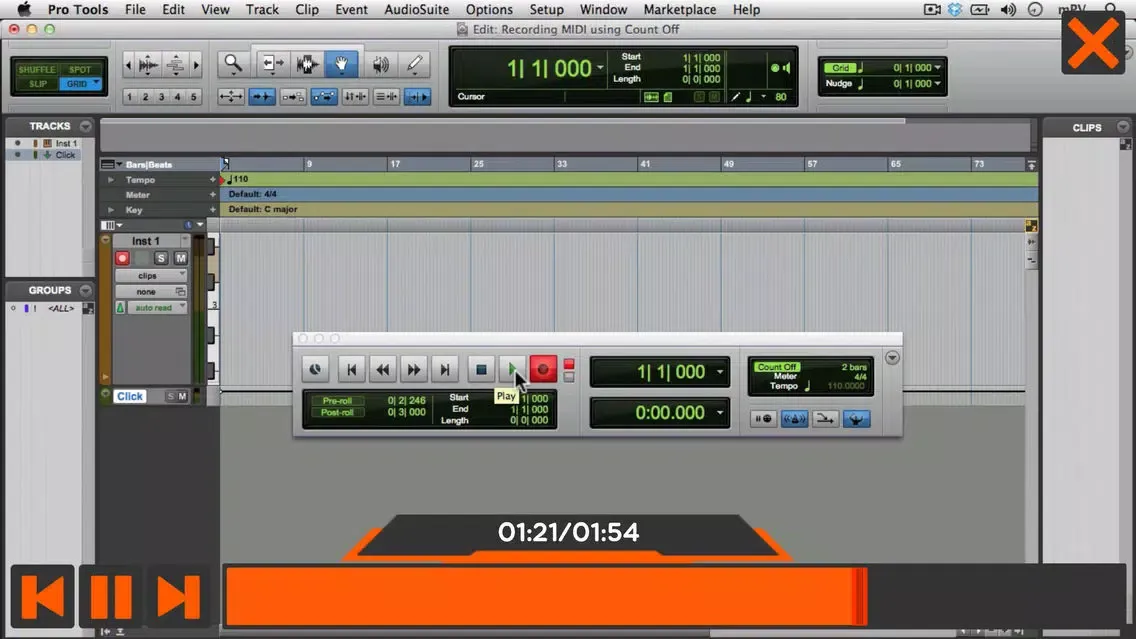
Task: Toggle the Post-roll button in Transport
Action: click(337, 412)
